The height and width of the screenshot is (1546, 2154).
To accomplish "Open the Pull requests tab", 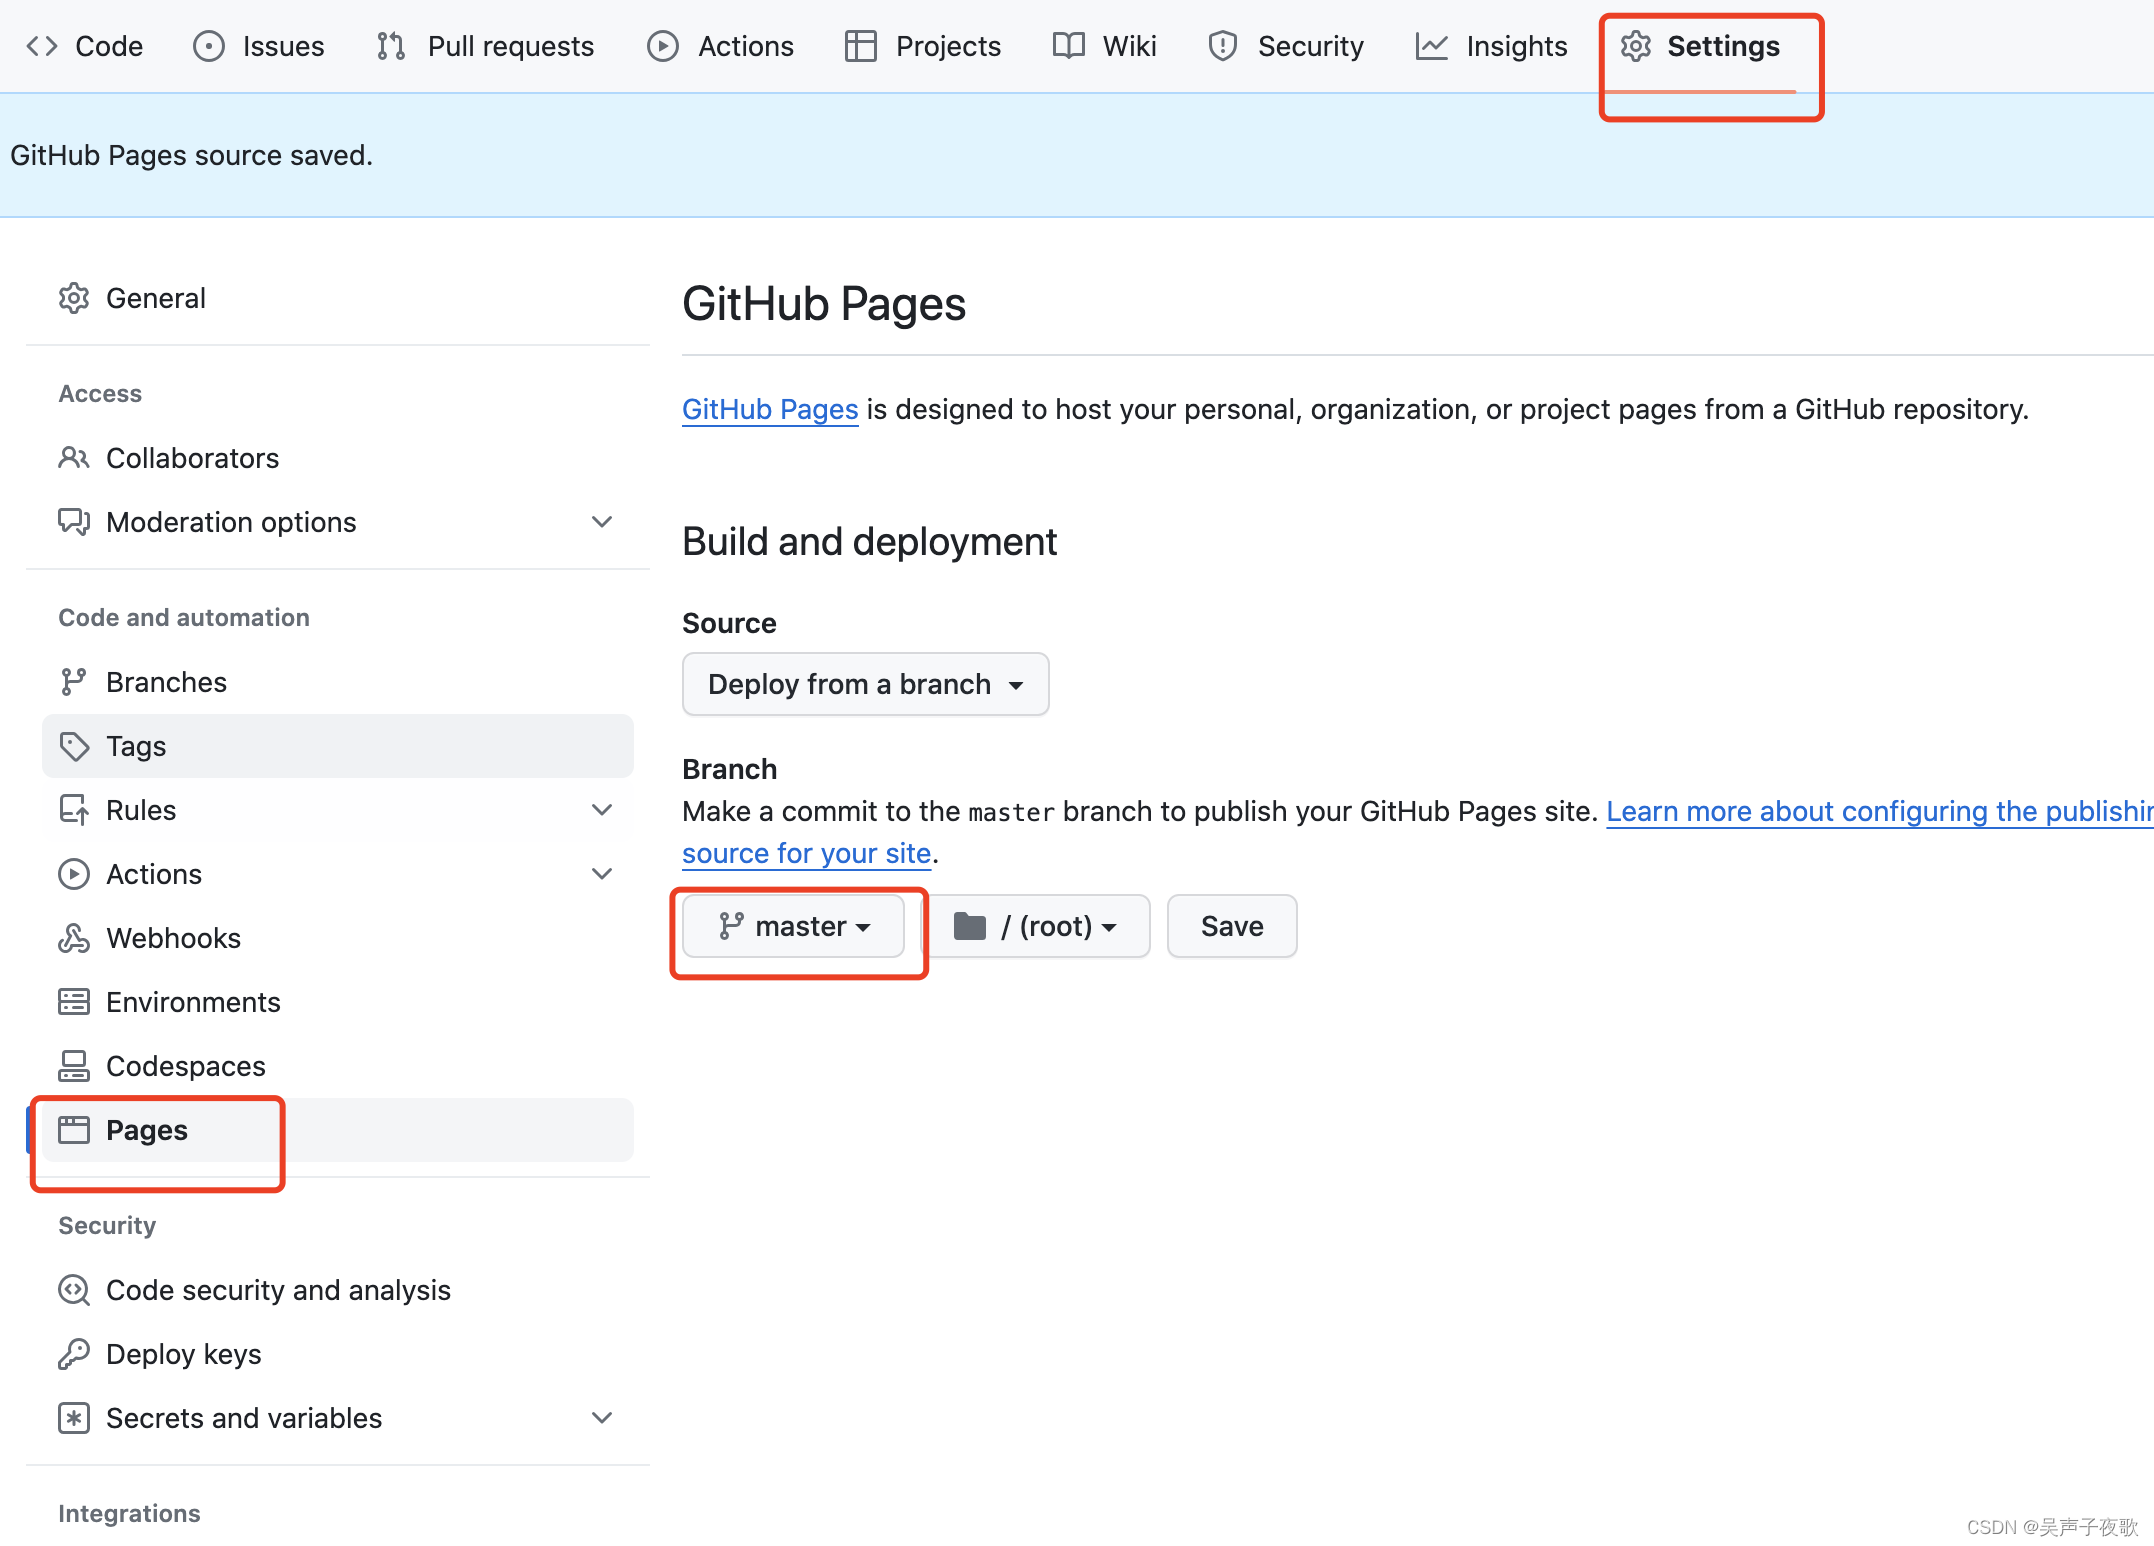I will [485, 46].
